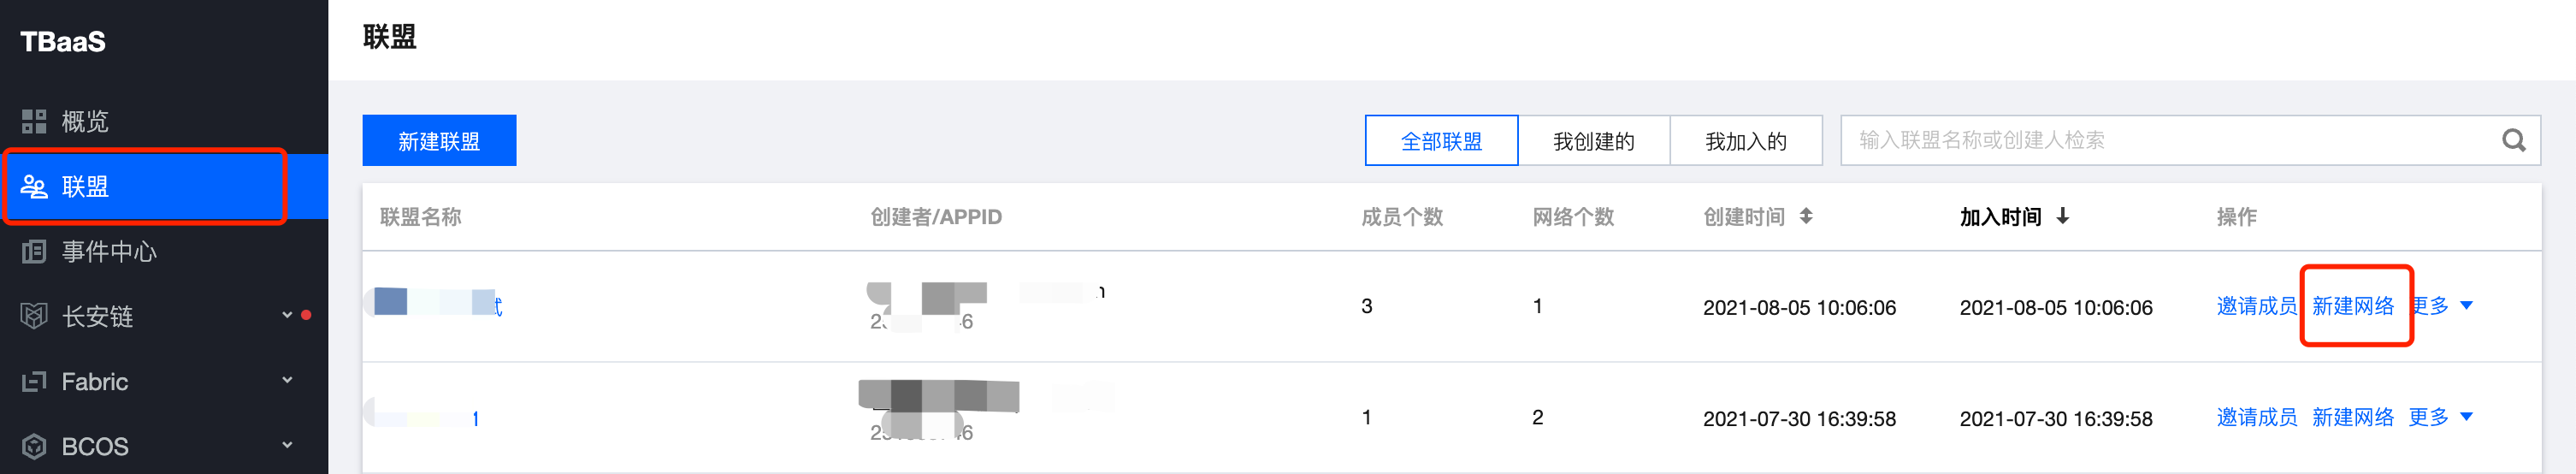Image resolution: width=2576 pixels, height=474 pixels.
Task: Click the Fabric icon in sidebar
Action: pos(34,382)
